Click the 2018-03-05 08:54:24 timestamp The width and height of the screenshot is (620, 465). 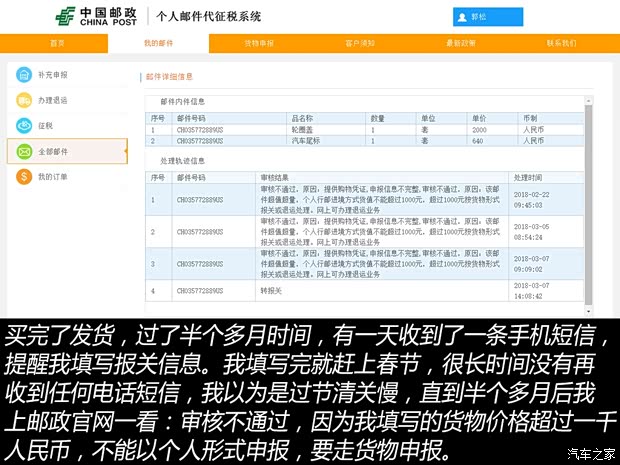(x=531, y=232)
